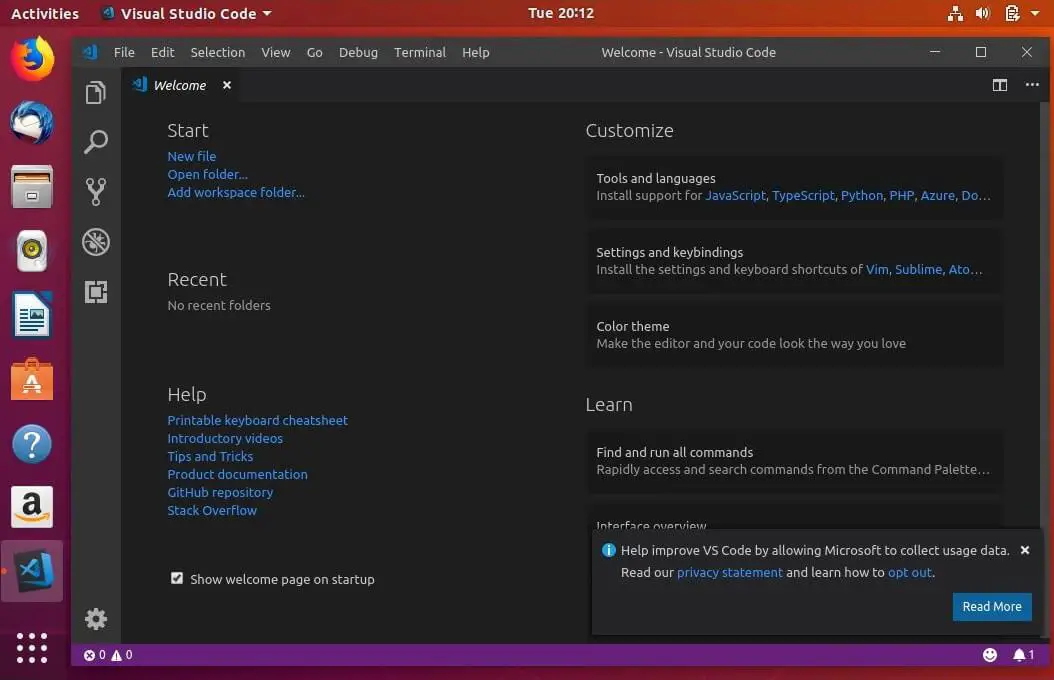
Task: Click the errors and warnings status indicator
Action: click(x=107, y=654)
